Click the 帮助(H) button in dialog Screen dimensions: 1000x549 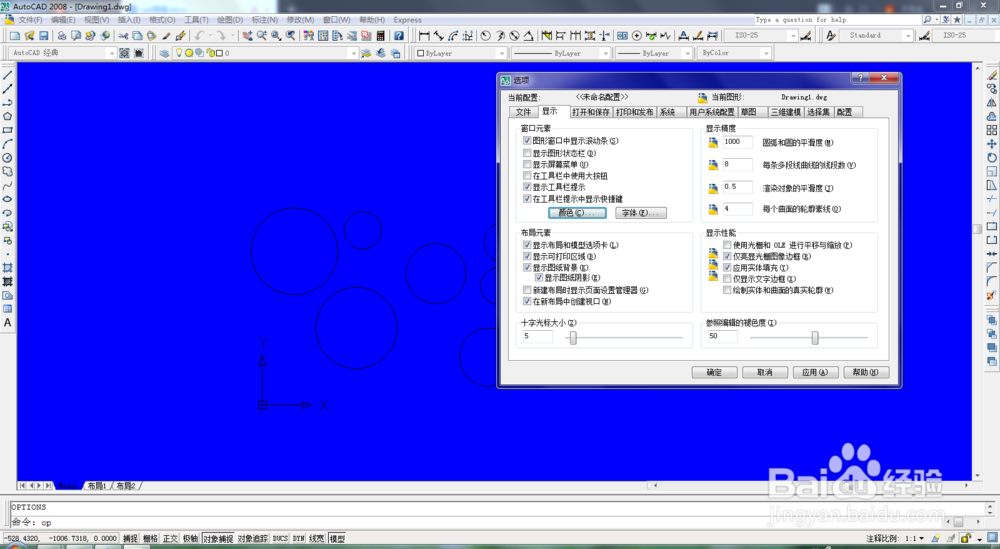pos(865,372)
